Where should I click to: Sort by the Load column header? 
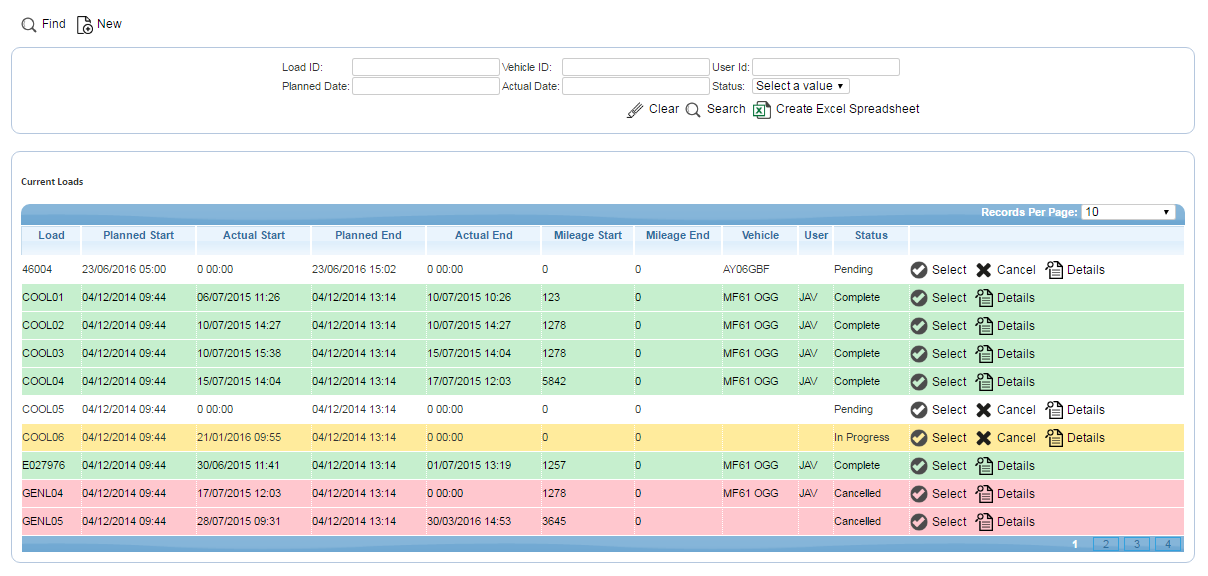(x=52, y=236)
